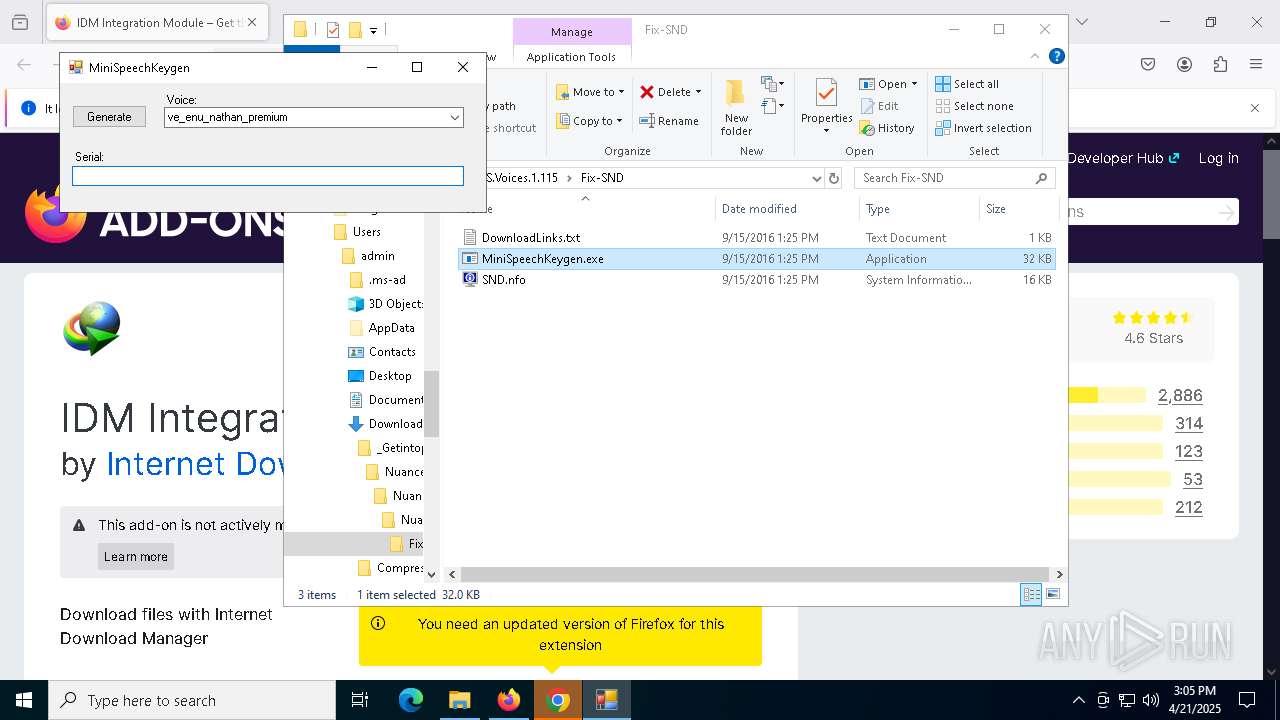Expand the address bar history dropdown
This screenshot has height=720, width=1280.
817,178
